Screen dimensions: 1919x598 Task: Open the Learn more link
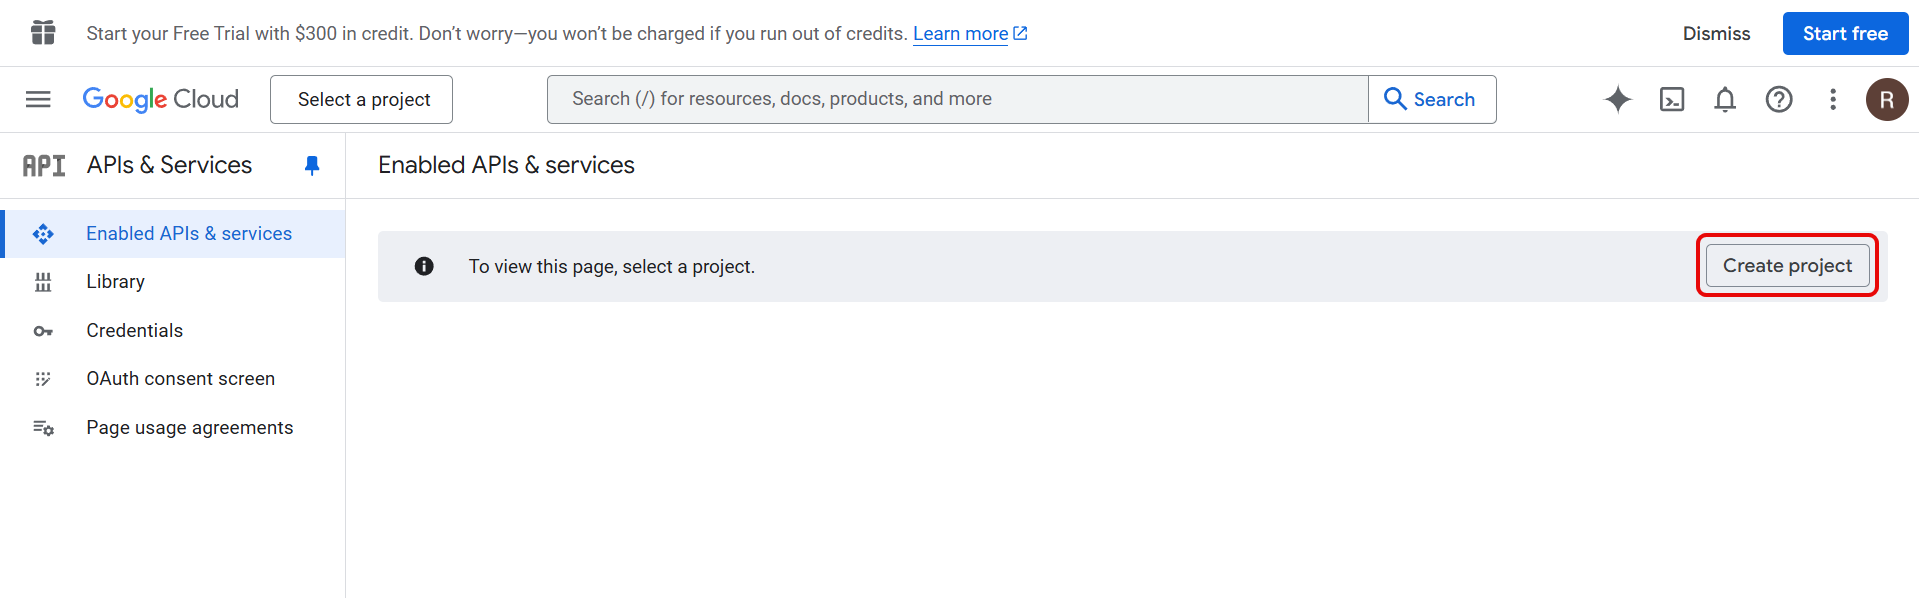pos(960,33)
